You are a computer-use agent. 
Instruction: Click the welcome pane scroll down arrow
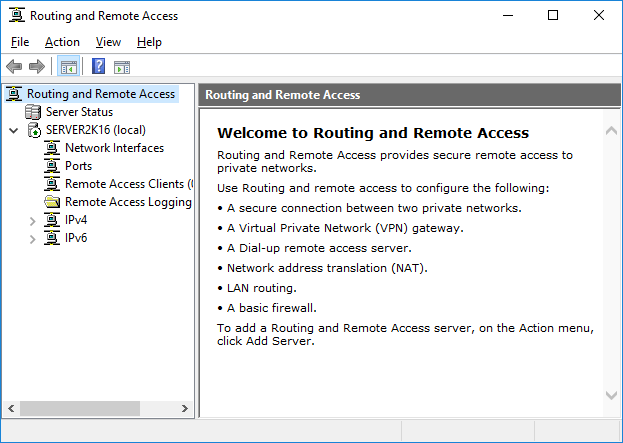611,395
